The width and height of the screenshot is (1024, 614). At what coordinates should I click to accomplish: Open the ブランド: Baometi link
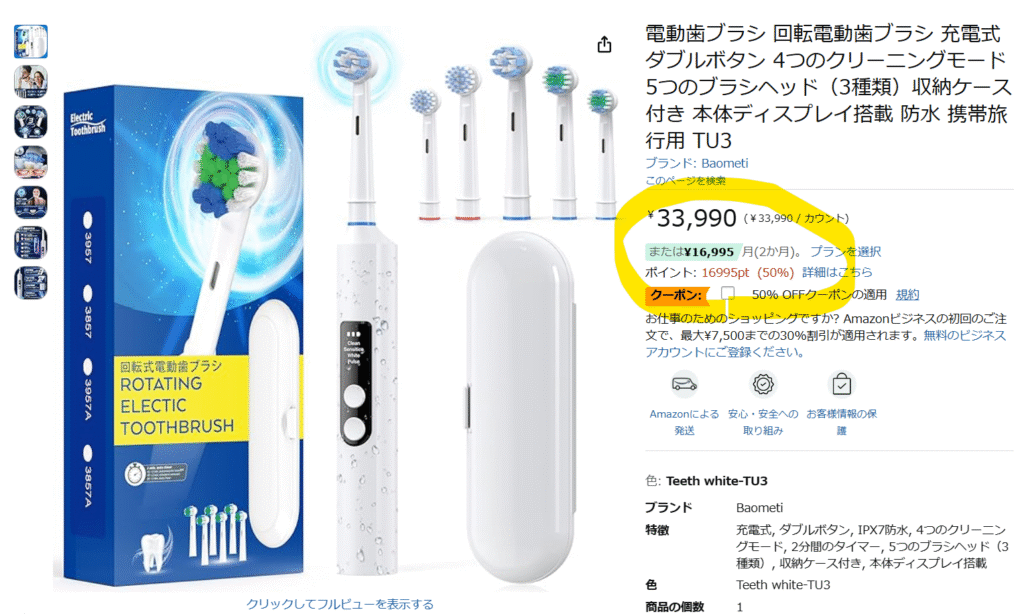pyautogui.click(x=697, y=163)
